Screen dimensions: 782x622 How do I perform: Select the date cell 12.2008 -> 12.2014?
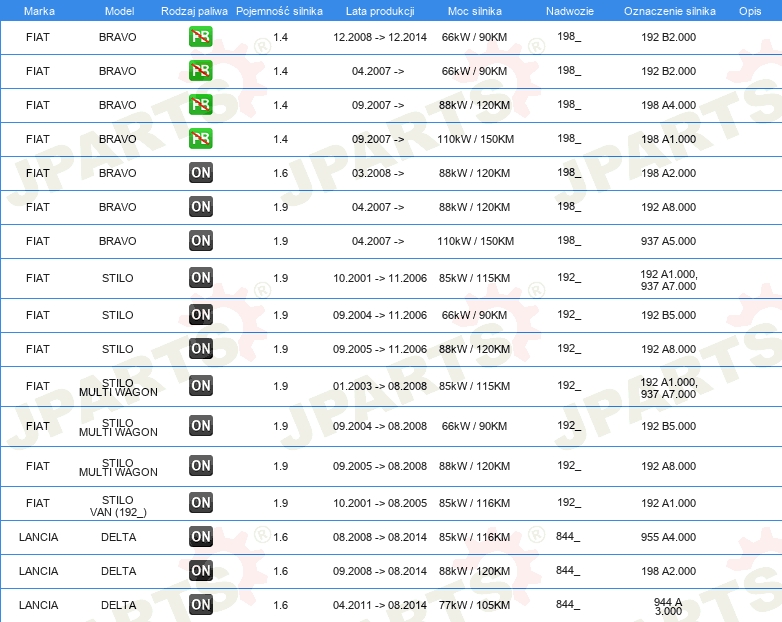pos(380,37)
